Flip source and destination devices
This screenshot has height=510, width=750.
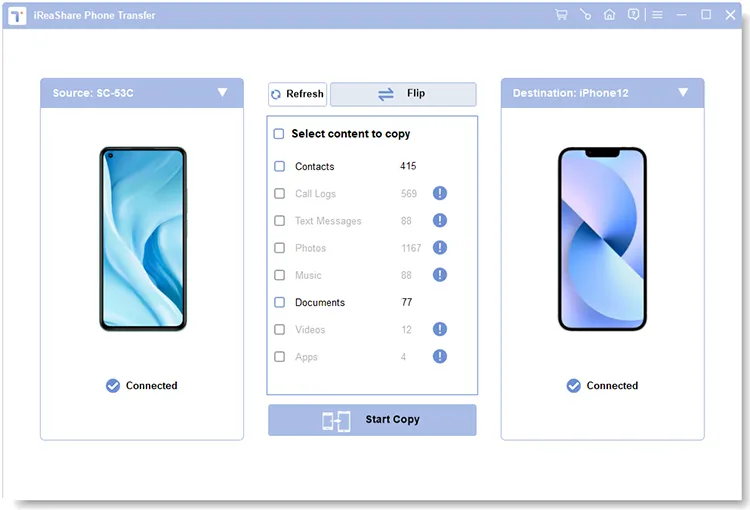click(403, 94)
